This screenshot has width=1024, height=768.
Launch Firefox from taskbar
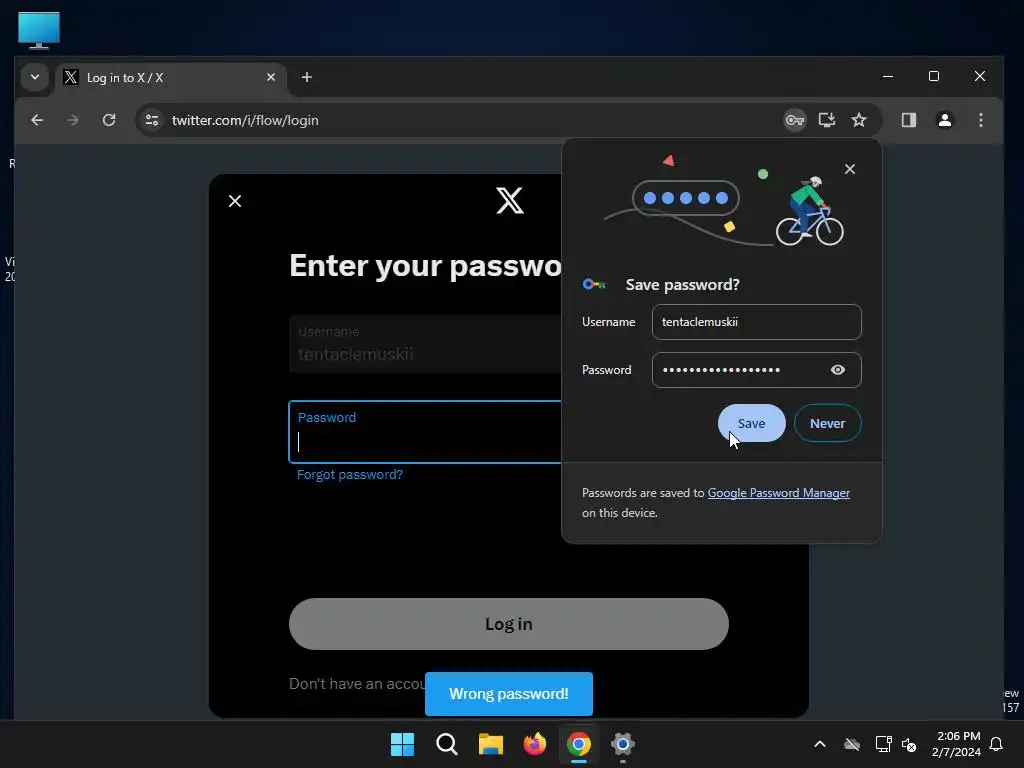pyautogui.click(x=535, y=744)
